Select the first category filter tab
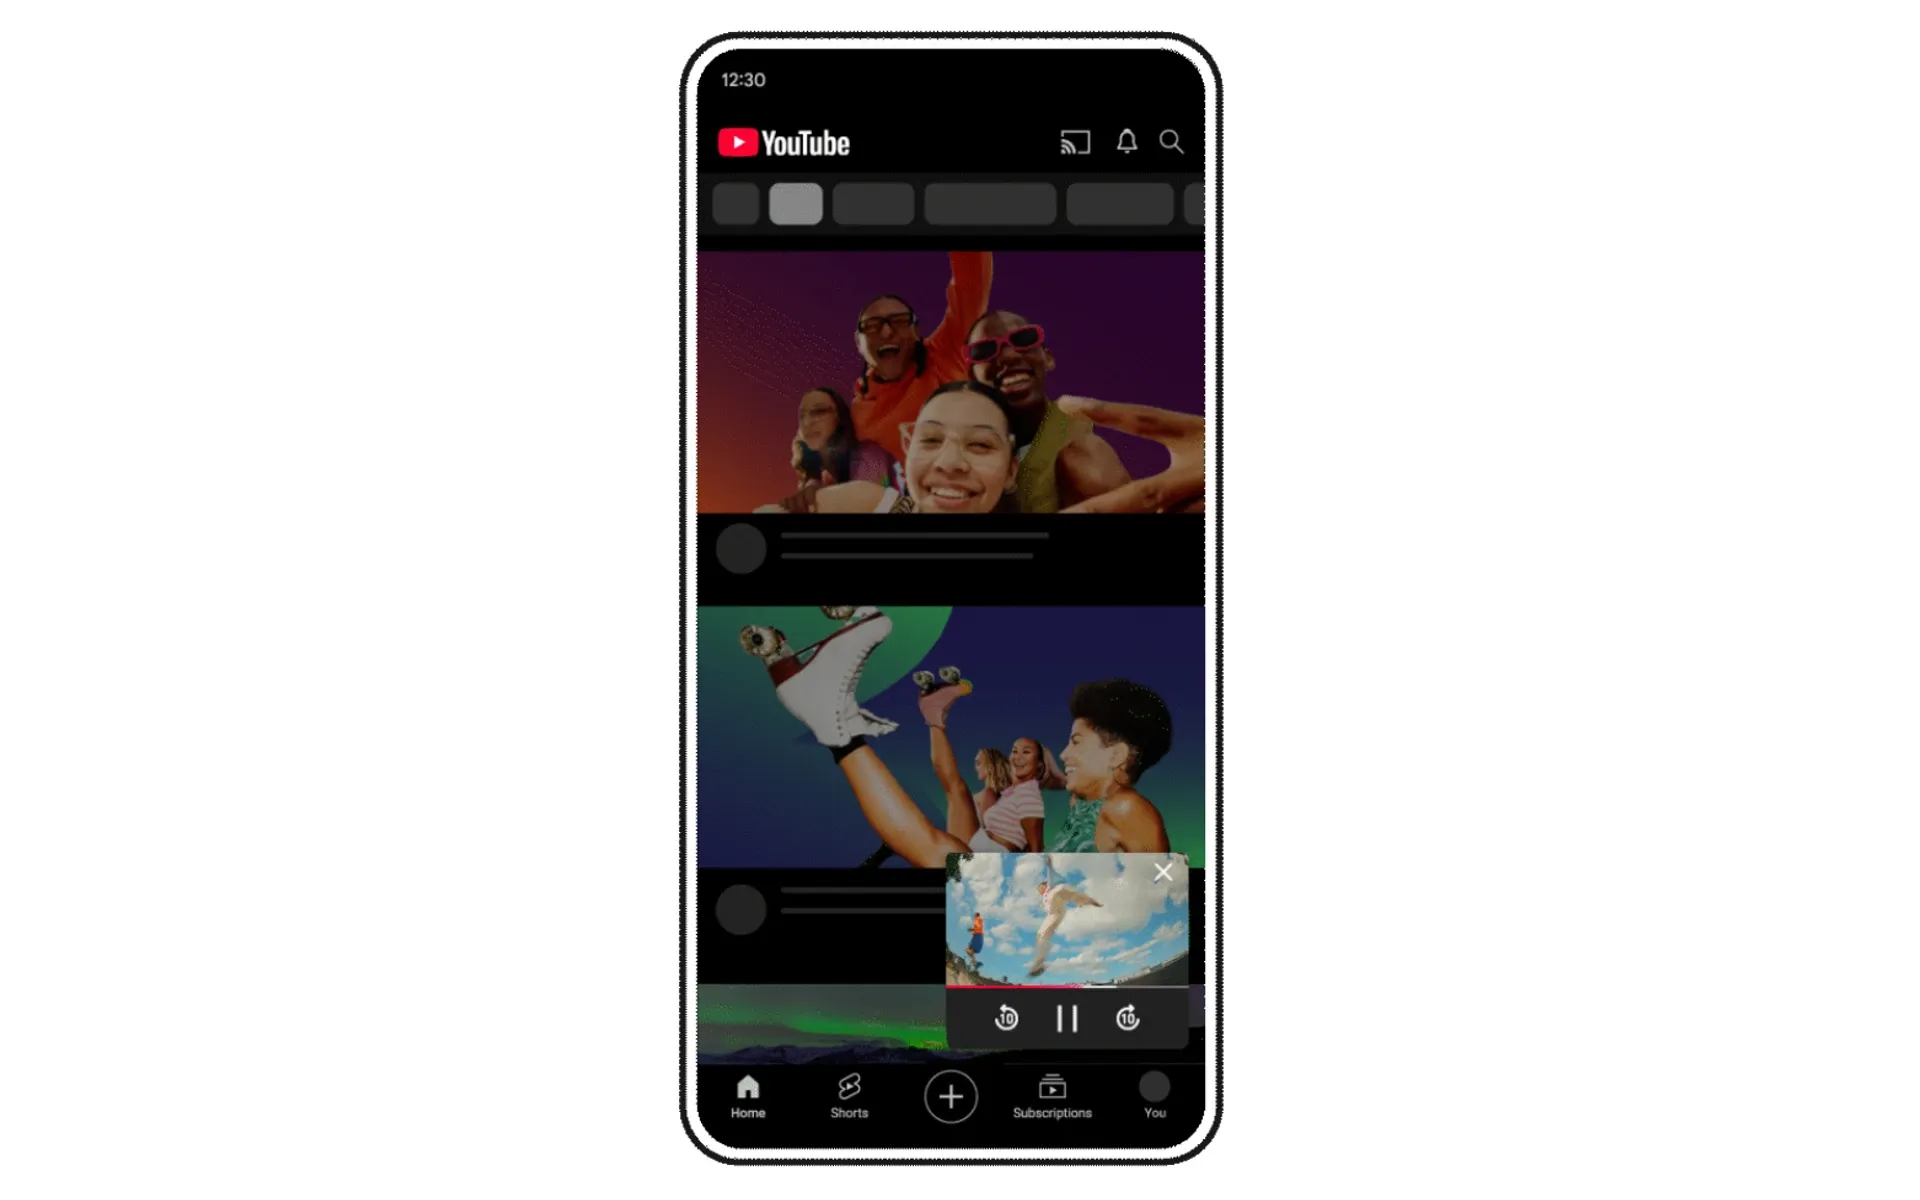Screen dimensions: 1920x1200 tap(740, 206)
